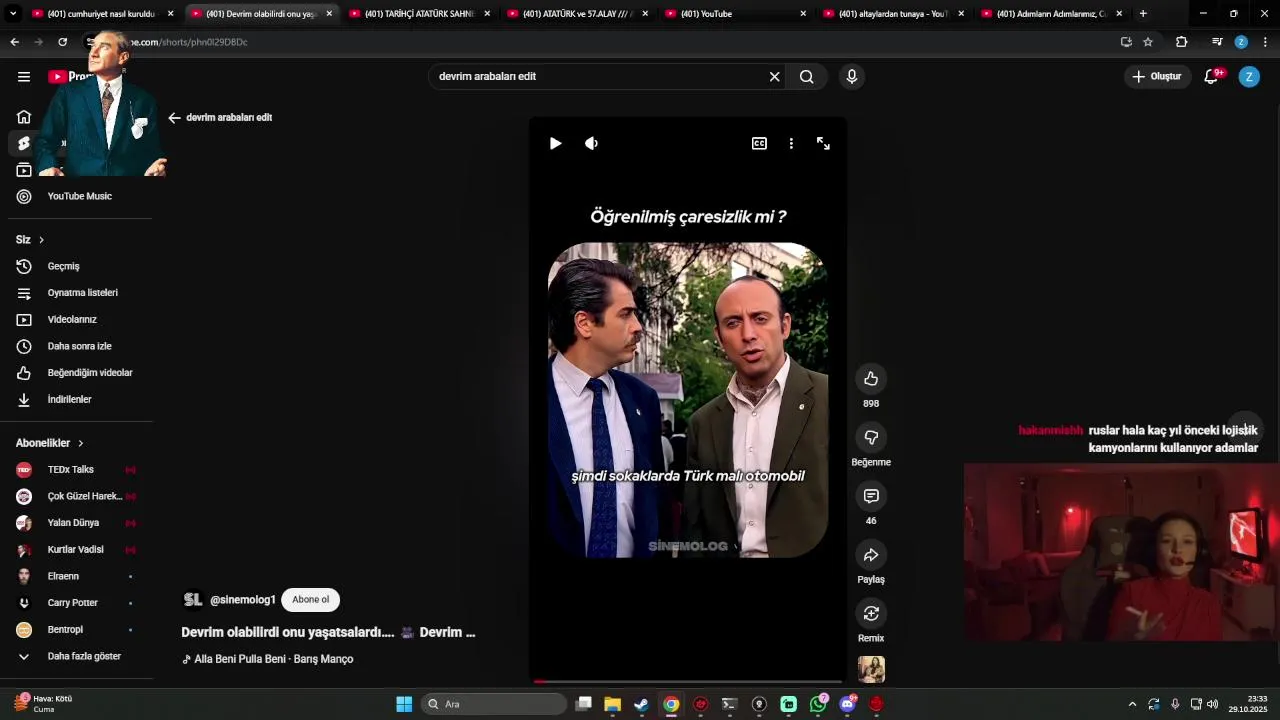
Task: Open @sinemolog1 channel
Action: [x=242, y=600]
